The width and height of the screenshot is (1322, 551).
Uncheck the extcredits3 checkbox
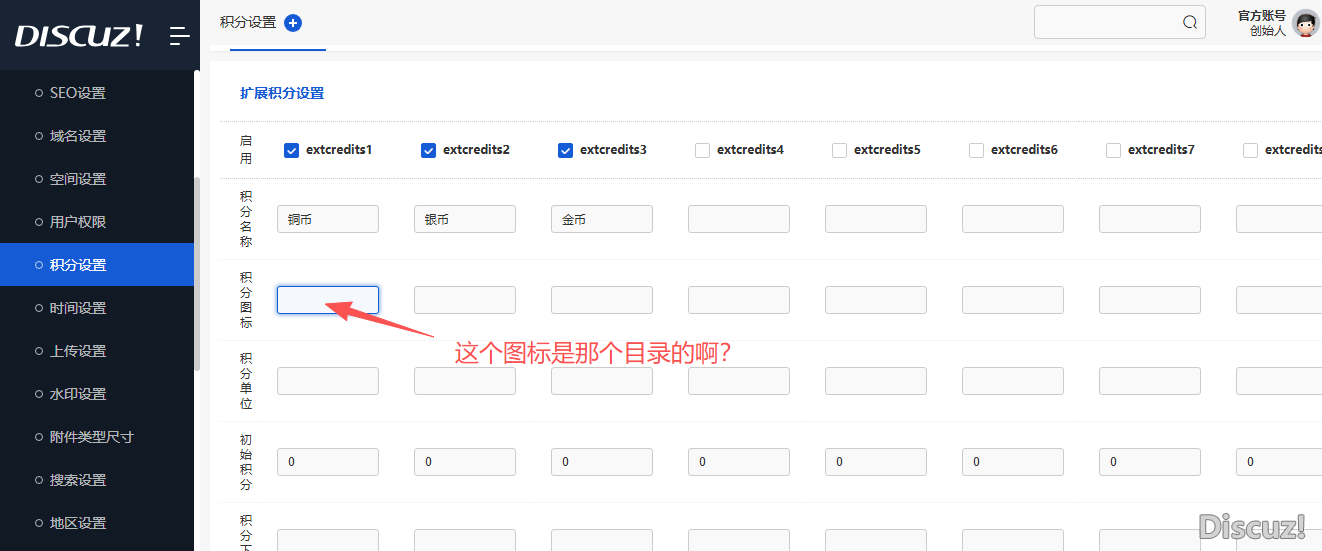(x=566, y=150)
